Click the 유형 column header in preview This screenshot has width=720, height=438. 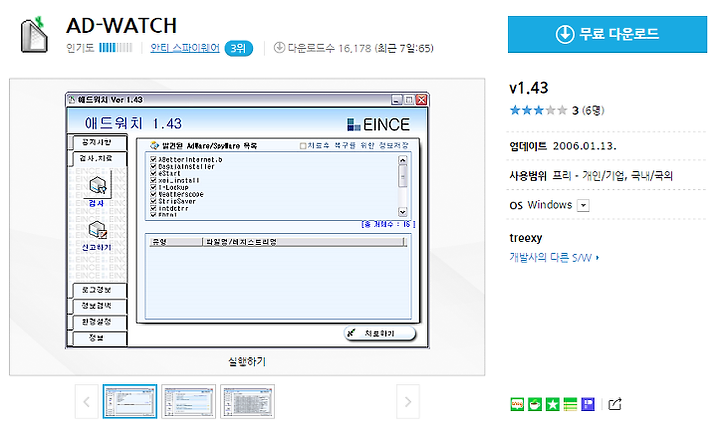pyautogui.click(x=176, y=242)
